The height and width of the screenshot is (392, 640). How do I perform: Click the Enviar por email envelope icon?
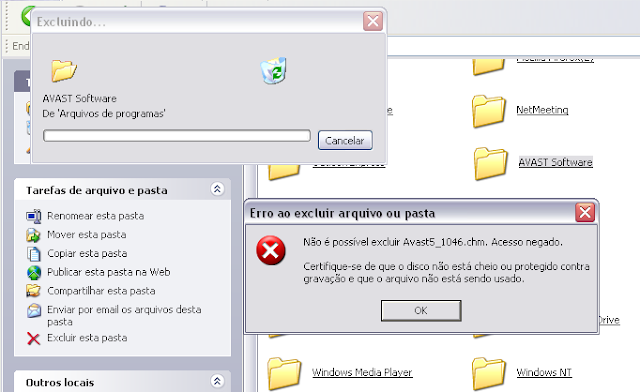pyautogui.click(x=33, y=311)
